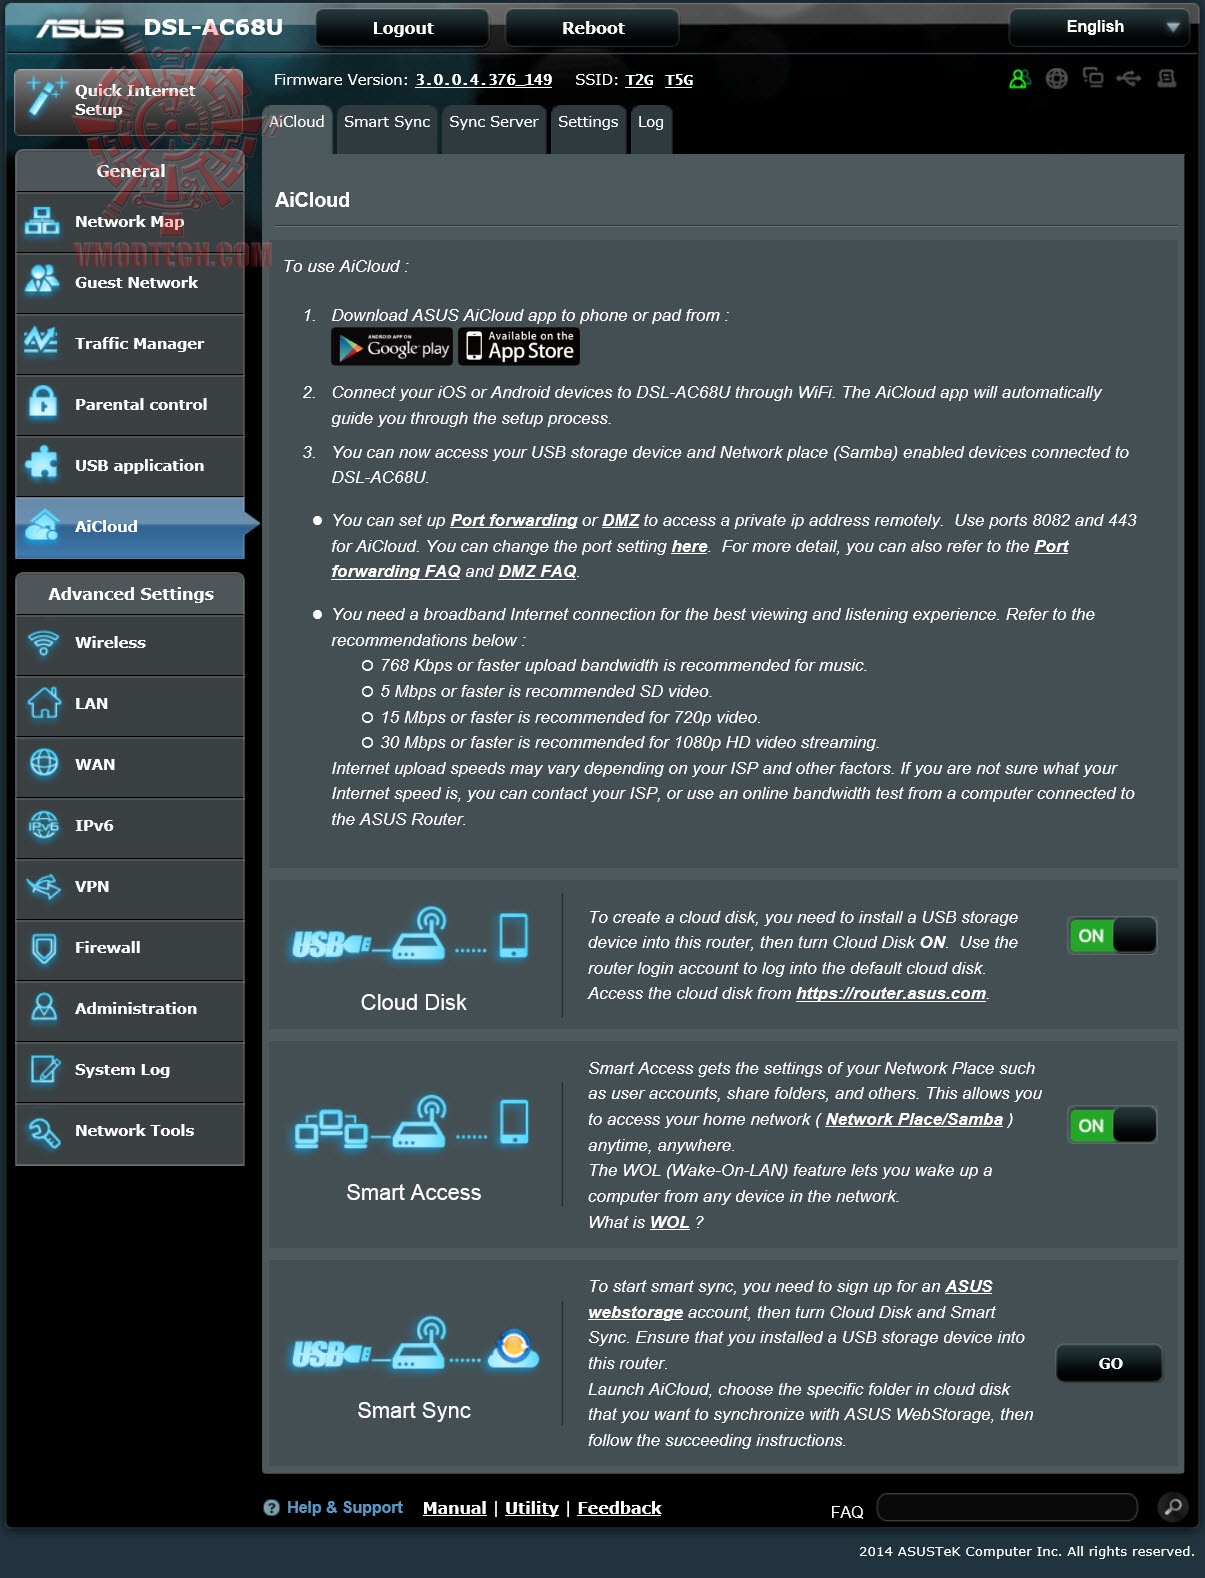This screenshot has width=1205, height=1578.
Task: Switch to the Smart Sync tab
Action: pyautogui.click(x=387, y=129)
